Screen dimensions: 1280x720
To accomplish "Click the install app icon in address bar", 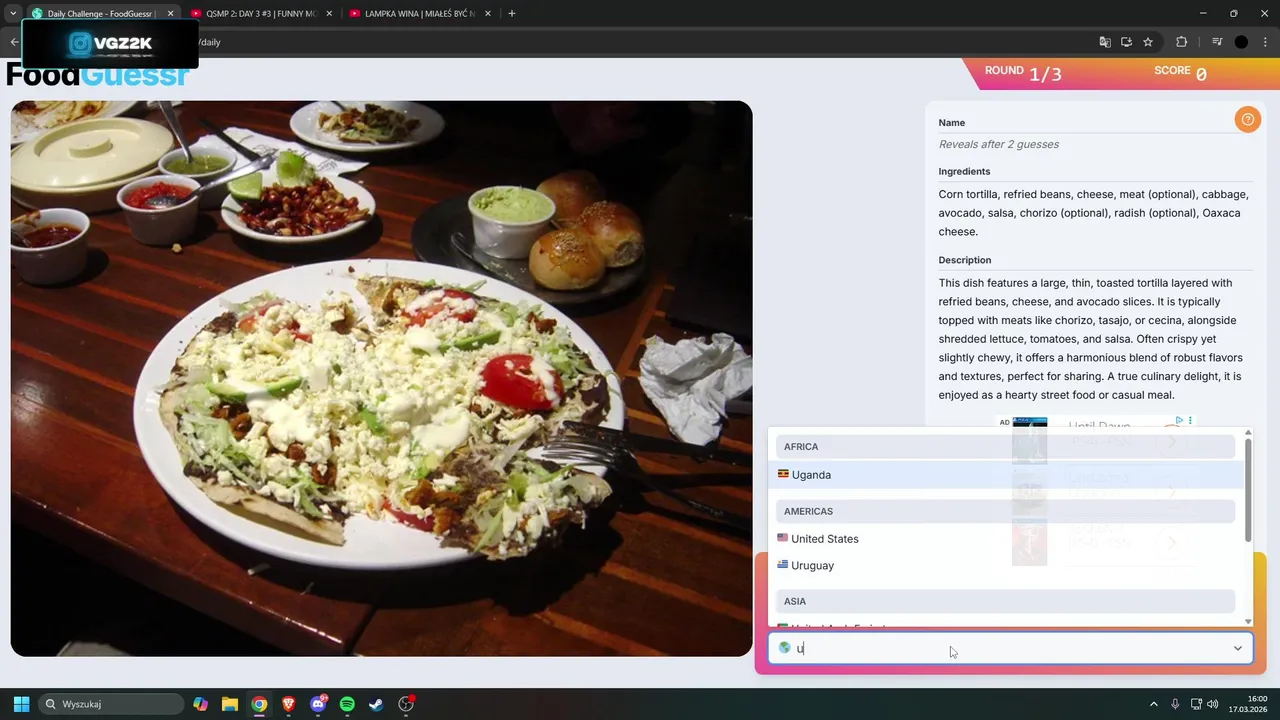I will (x=1126, y=42).
